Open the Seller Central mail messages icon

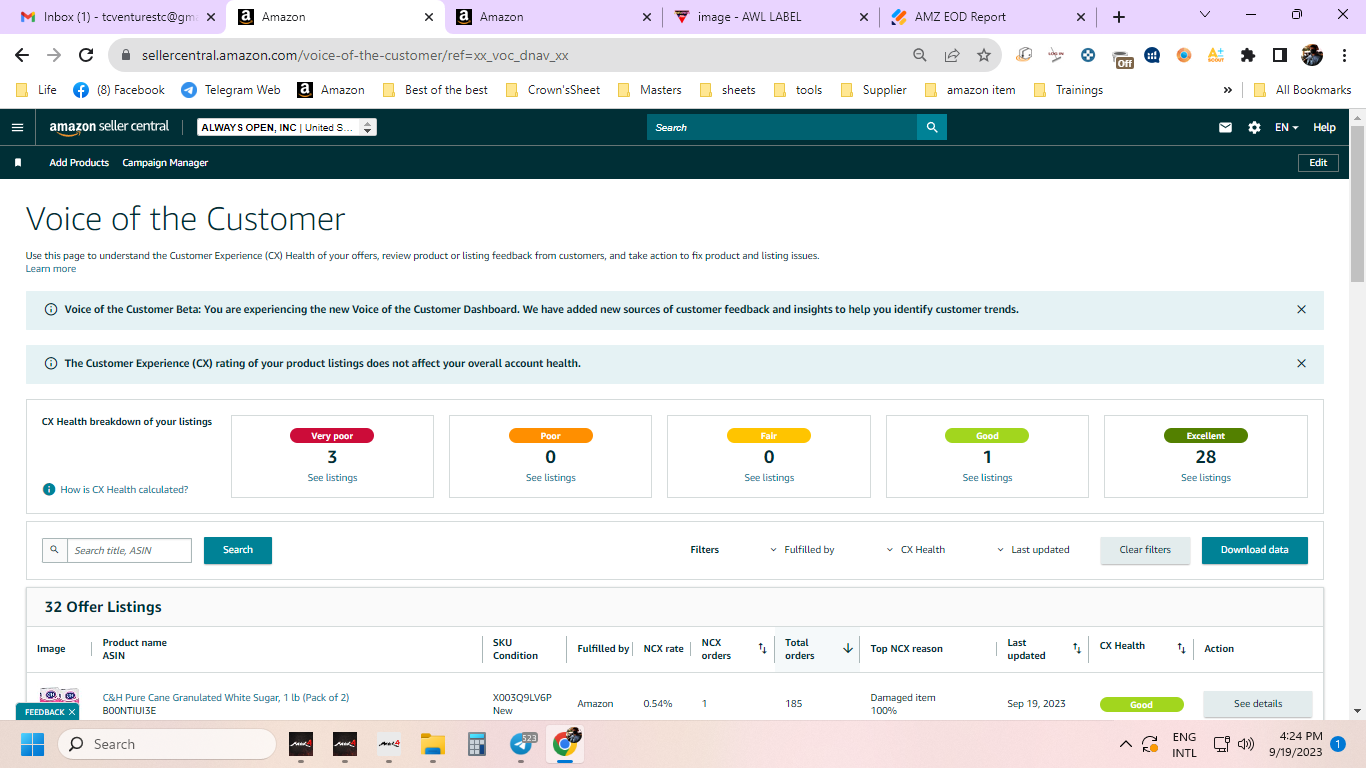[1225, 128]
